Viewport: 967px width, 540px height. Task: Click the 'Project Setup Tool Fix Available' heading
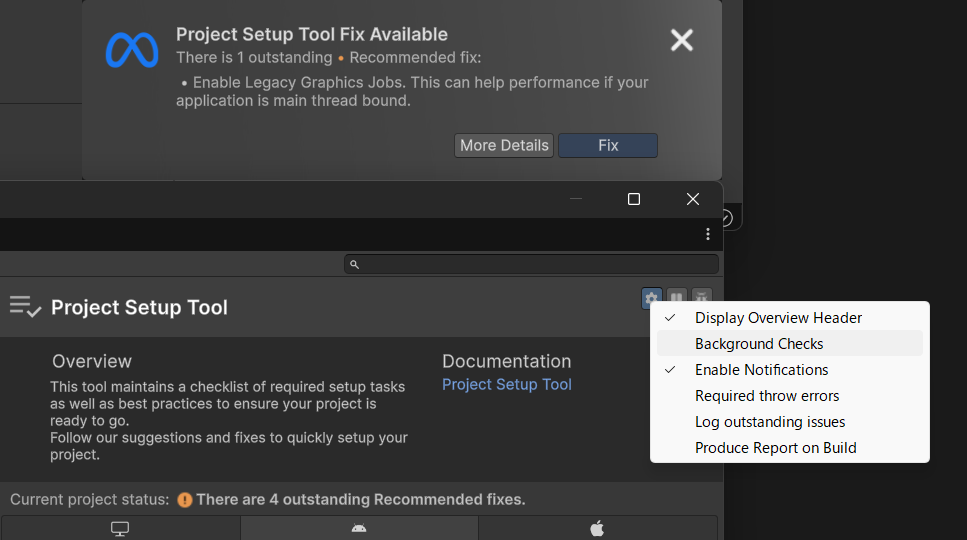tap(311, 35)
